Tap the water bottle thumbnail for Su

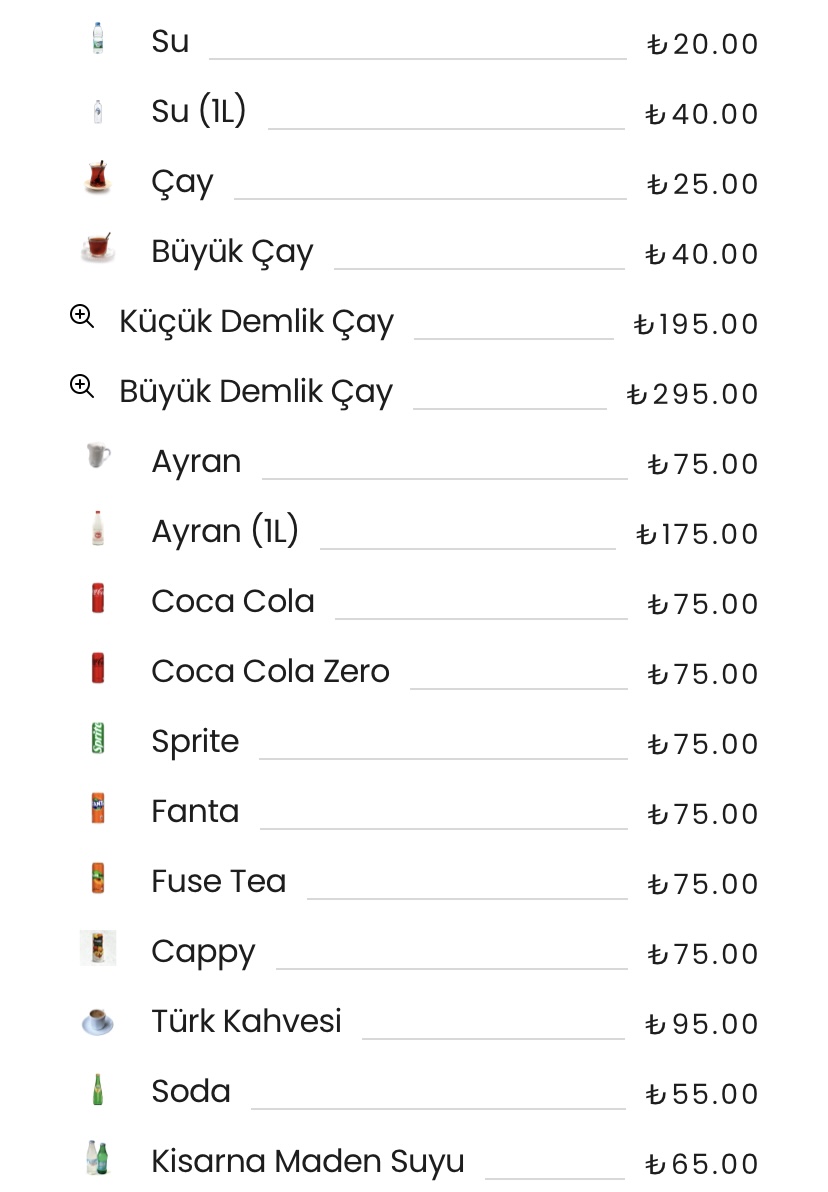(x=97, y=39)
